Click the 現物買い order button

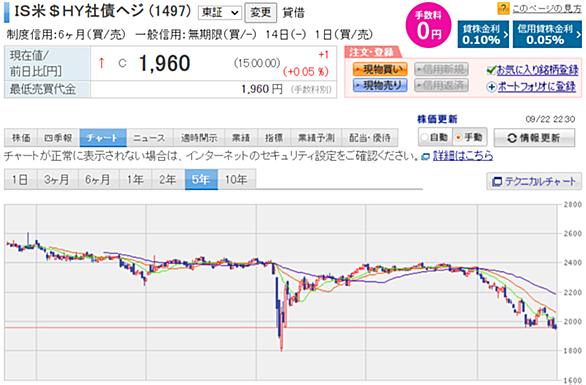pyautogui.click(x=380, y=69)
